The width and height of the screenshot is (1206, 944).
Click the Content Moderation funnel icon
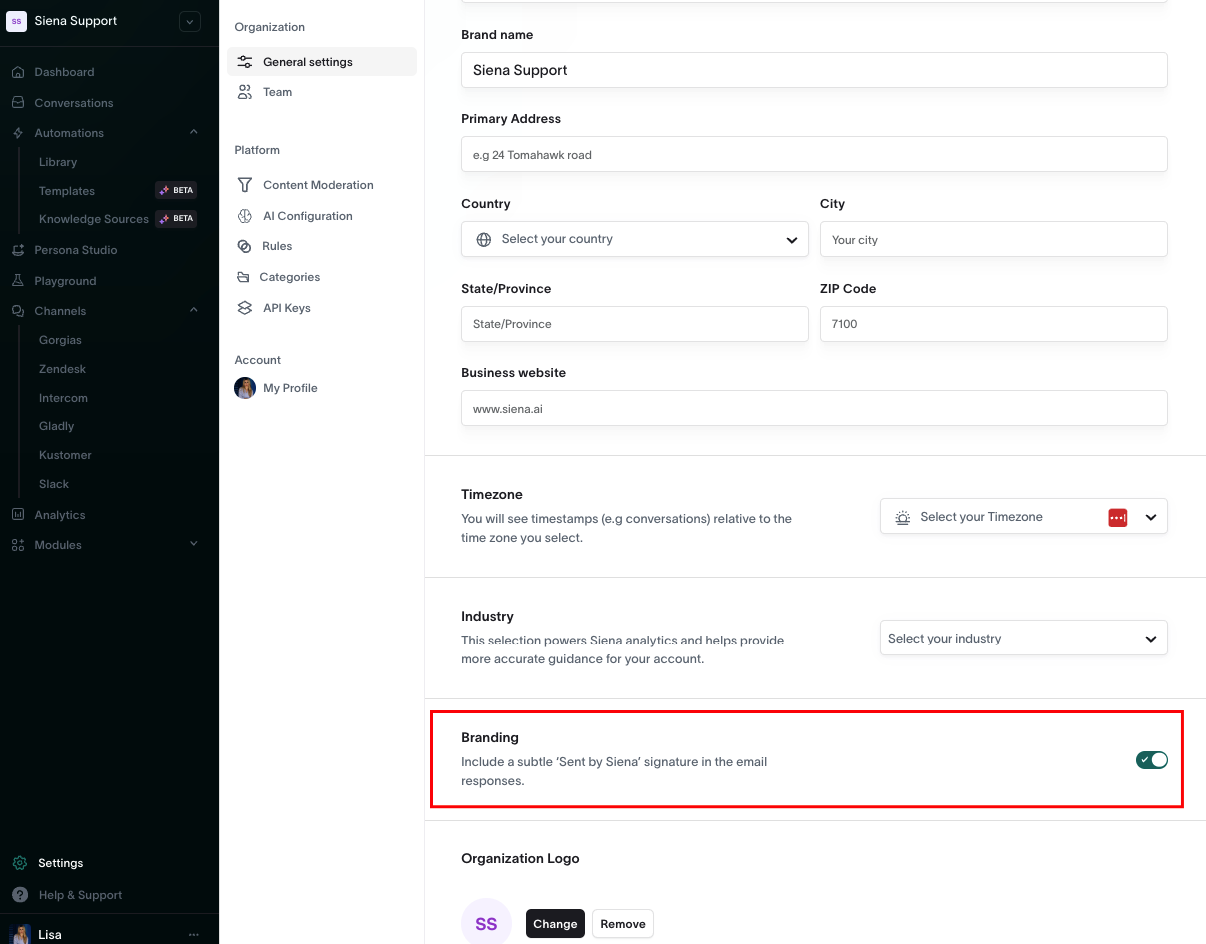245,185
